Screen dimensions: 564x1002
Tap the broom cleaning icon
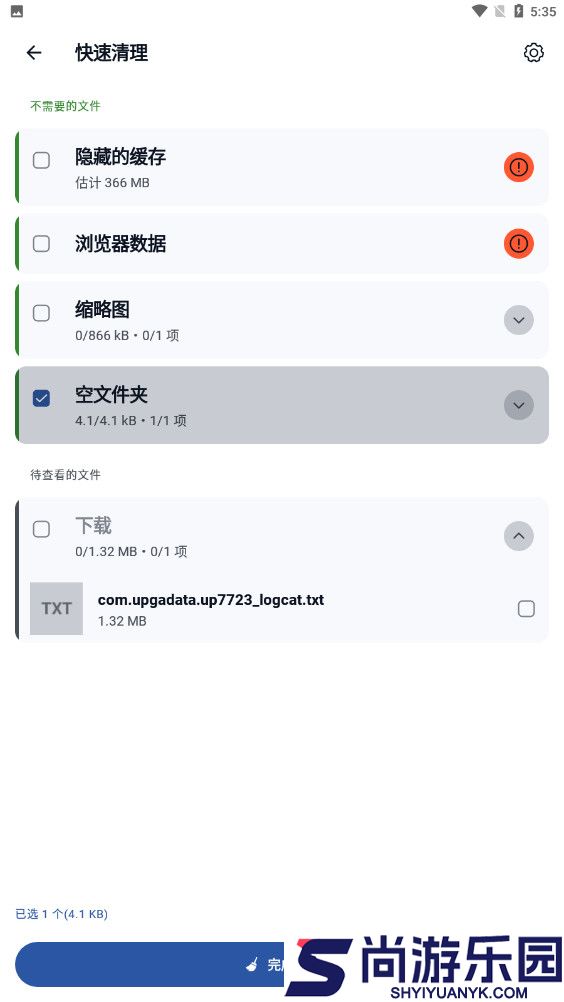(x=253, y=964)
